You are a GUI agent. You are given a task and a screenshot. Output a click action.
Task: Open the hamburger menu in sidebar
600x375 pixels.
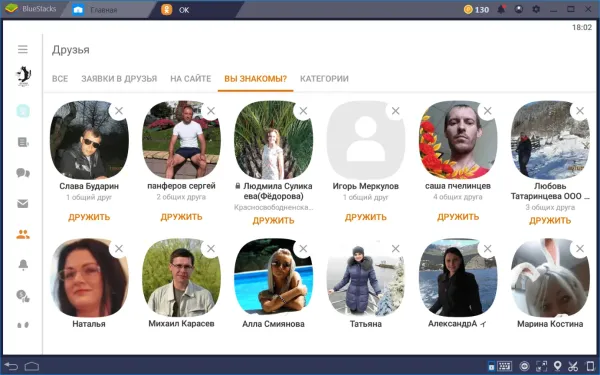(23, 49)
